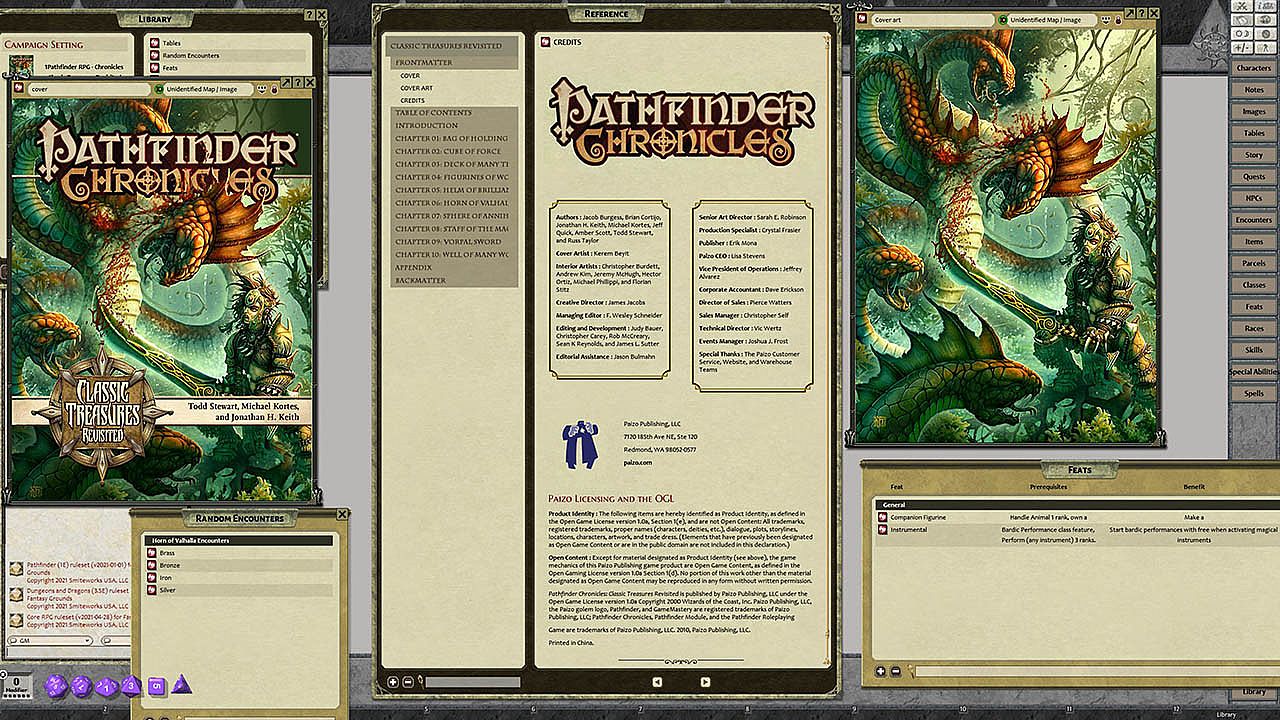Open the Parcels sidebar button
1280x720 pixels.
(1254, 263)
